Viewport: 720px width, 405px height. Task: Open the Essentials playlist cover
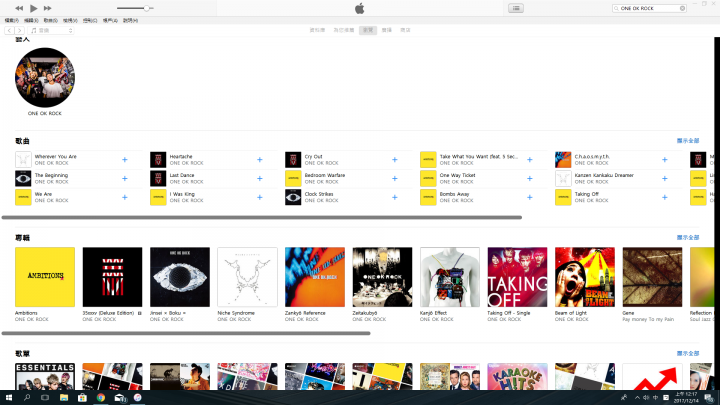coord(45,377)
